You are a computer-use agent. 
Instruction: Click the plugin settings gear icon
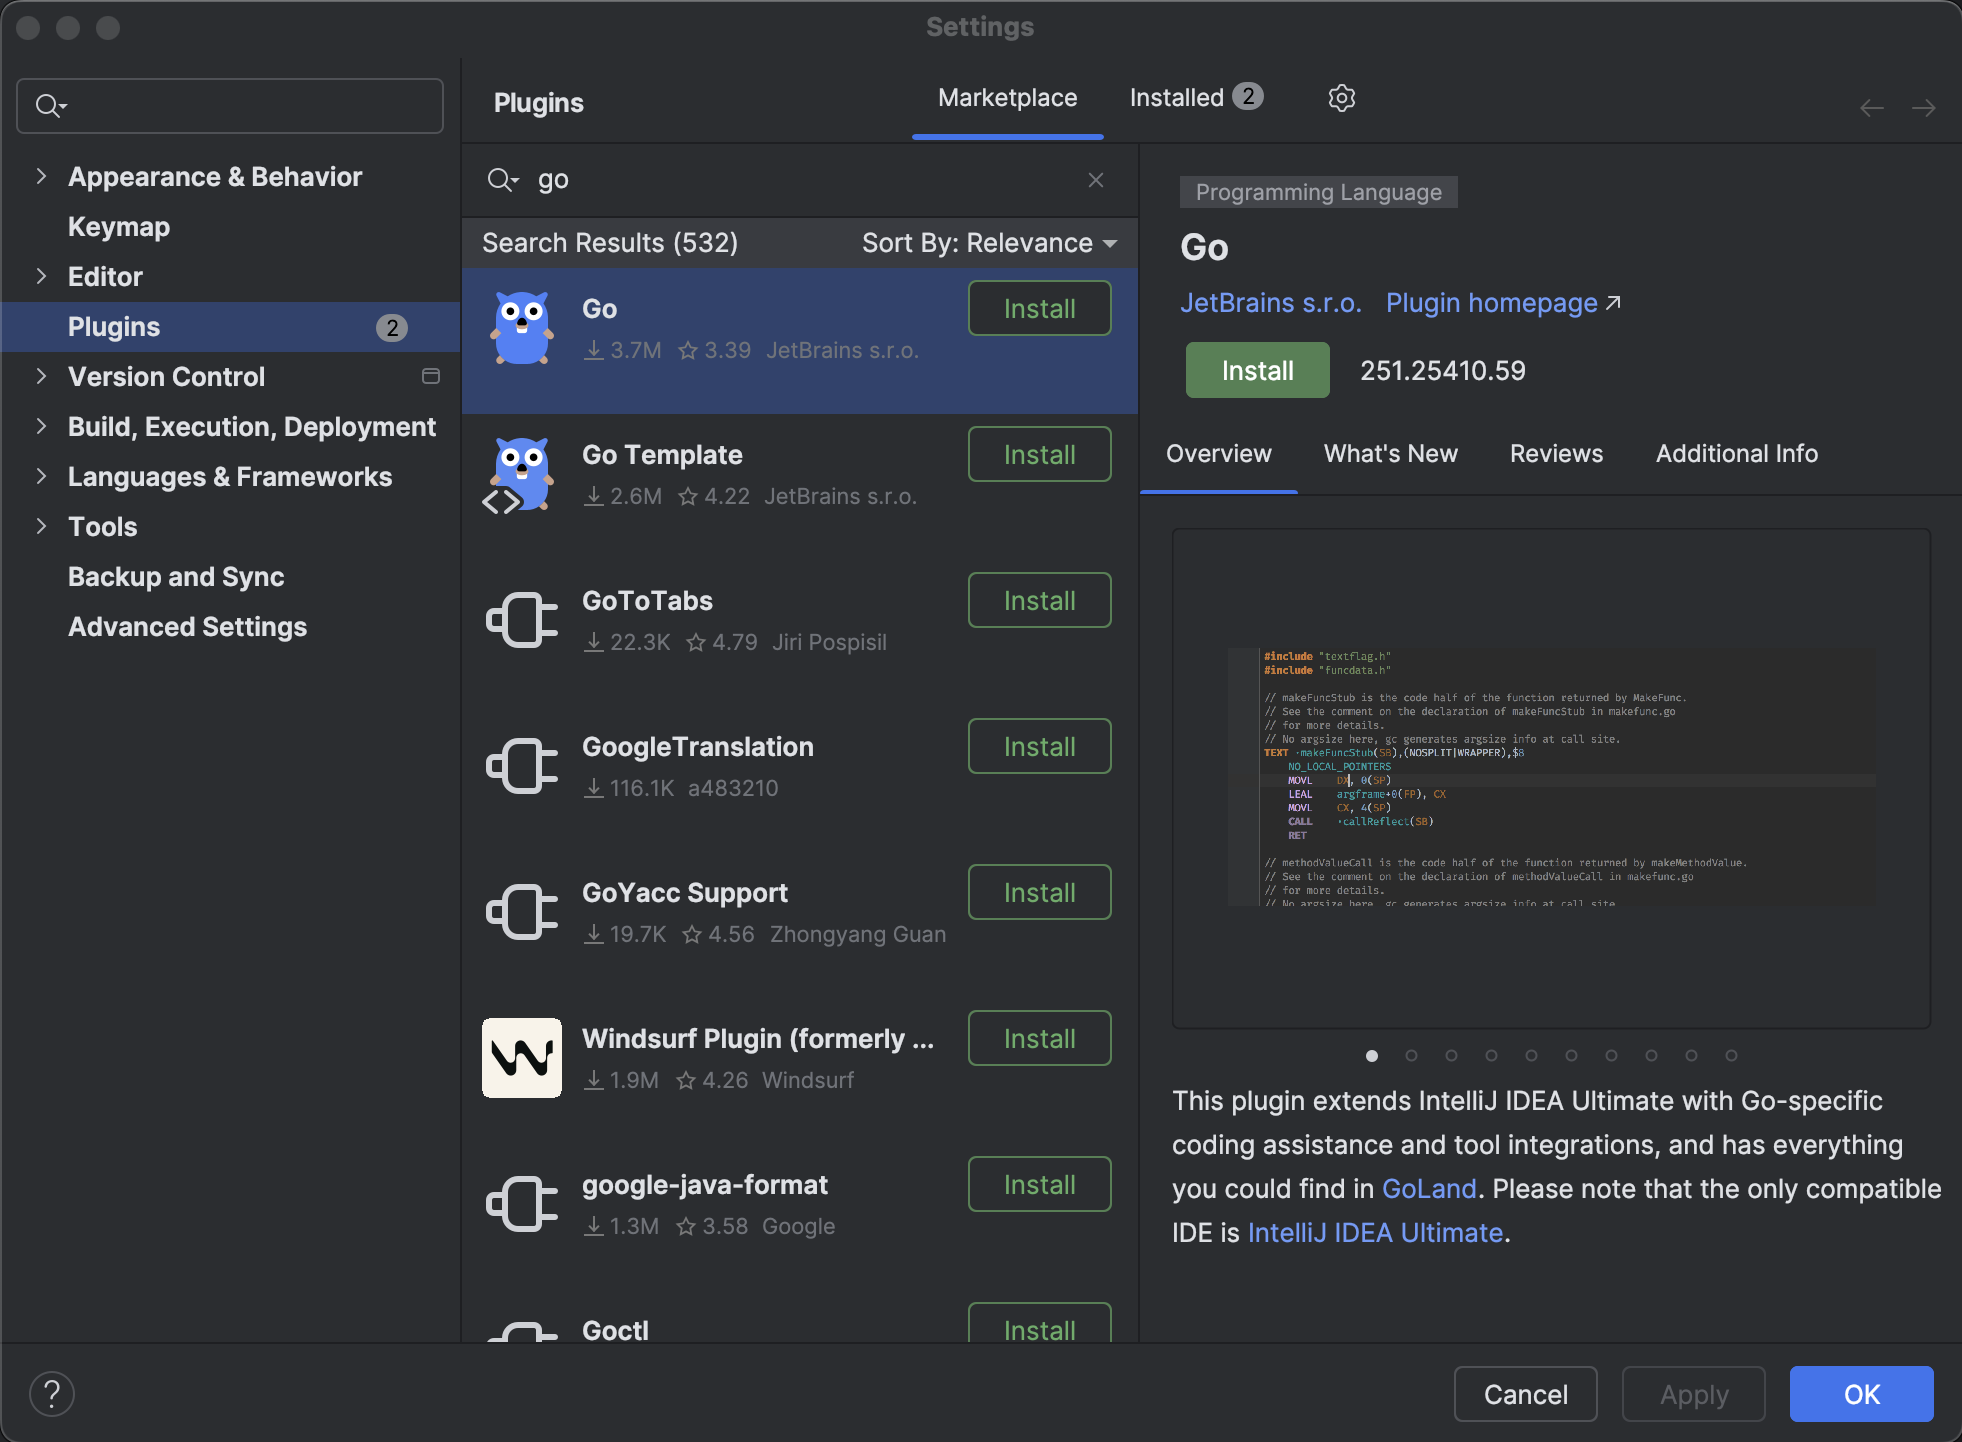[x=1341, y=98]
